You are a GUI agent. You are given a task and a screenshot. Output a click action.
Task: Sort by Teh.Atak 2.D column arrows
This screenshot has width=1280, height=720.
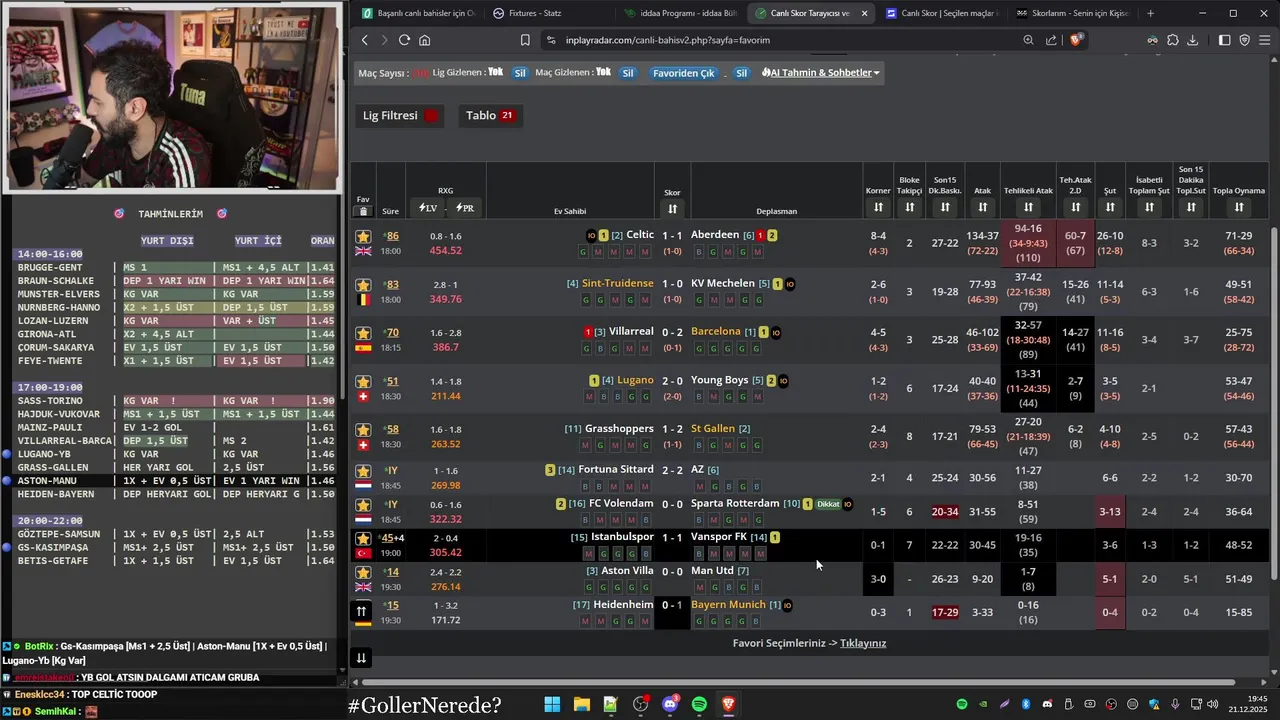(x=1075, y=207)
